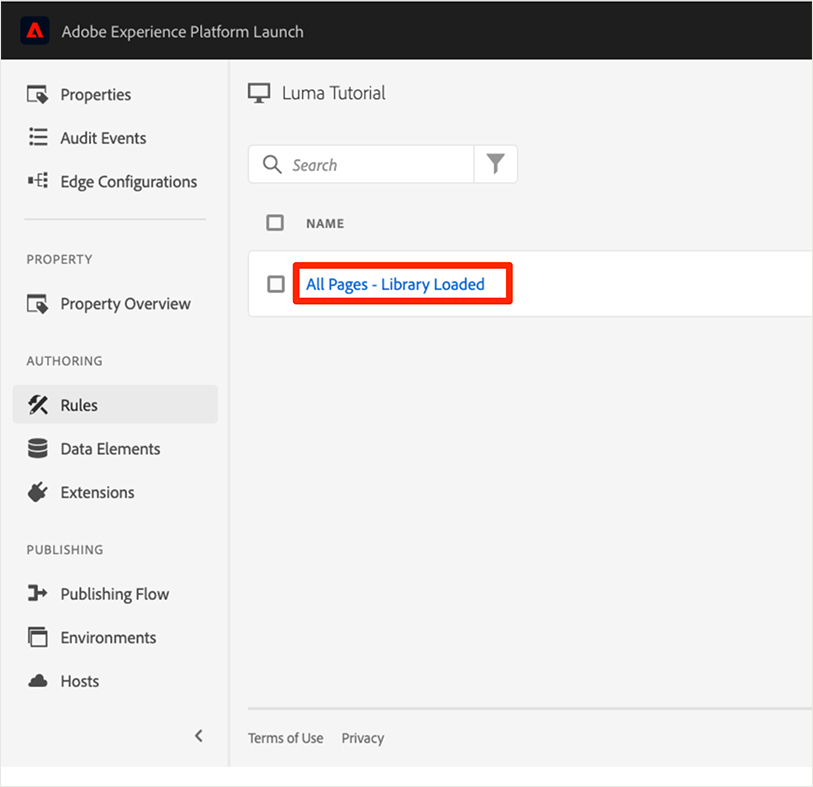The width and height of the screenshot is (813, 787).
Task: Collapse the left sidebar with chevron
Action: pyautogui.click(x=199, y=735)
